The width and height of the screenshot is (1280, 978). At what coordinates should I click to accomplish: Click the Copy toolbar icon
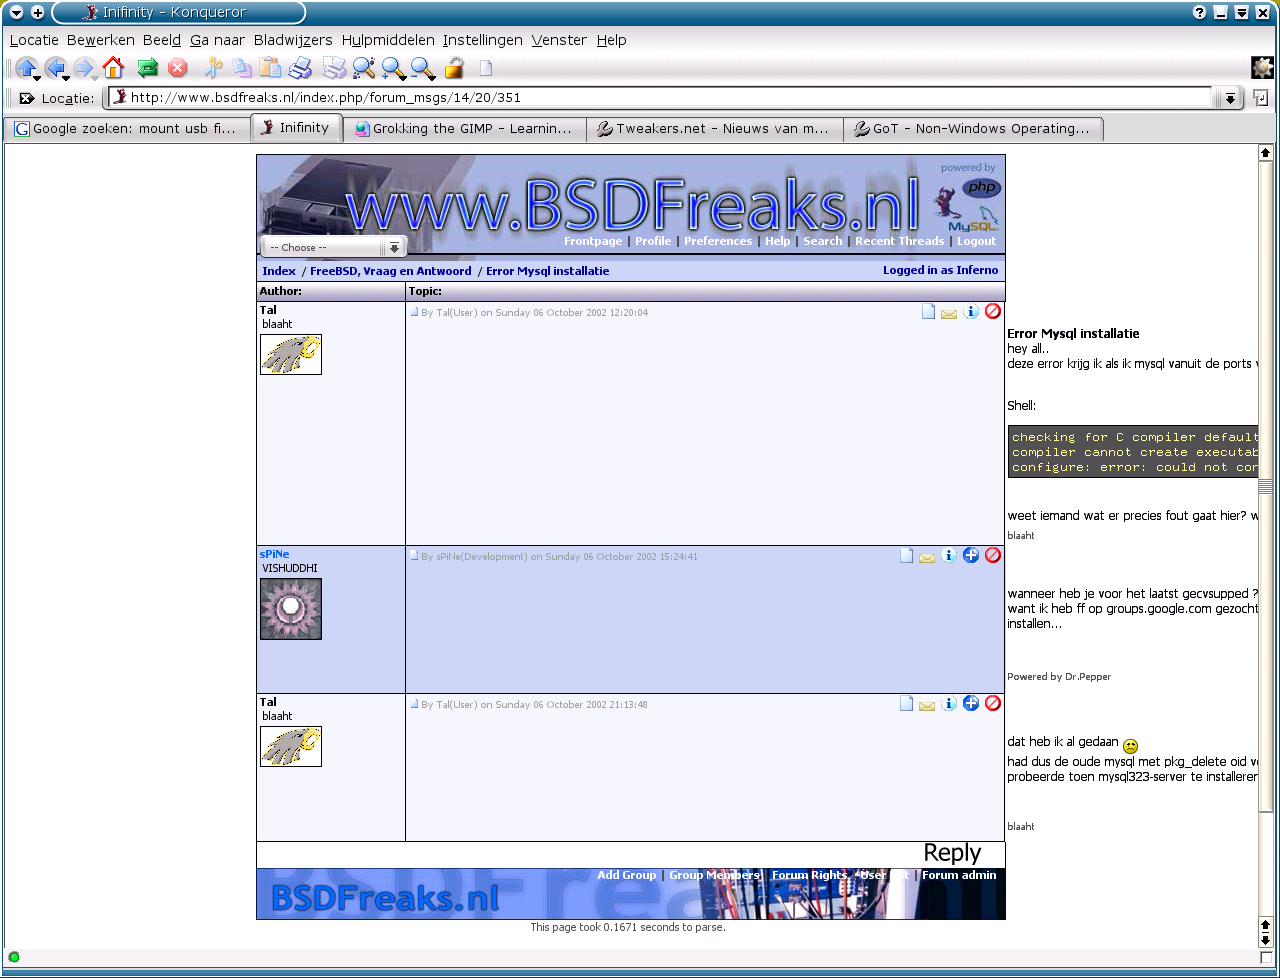(242, 68)
